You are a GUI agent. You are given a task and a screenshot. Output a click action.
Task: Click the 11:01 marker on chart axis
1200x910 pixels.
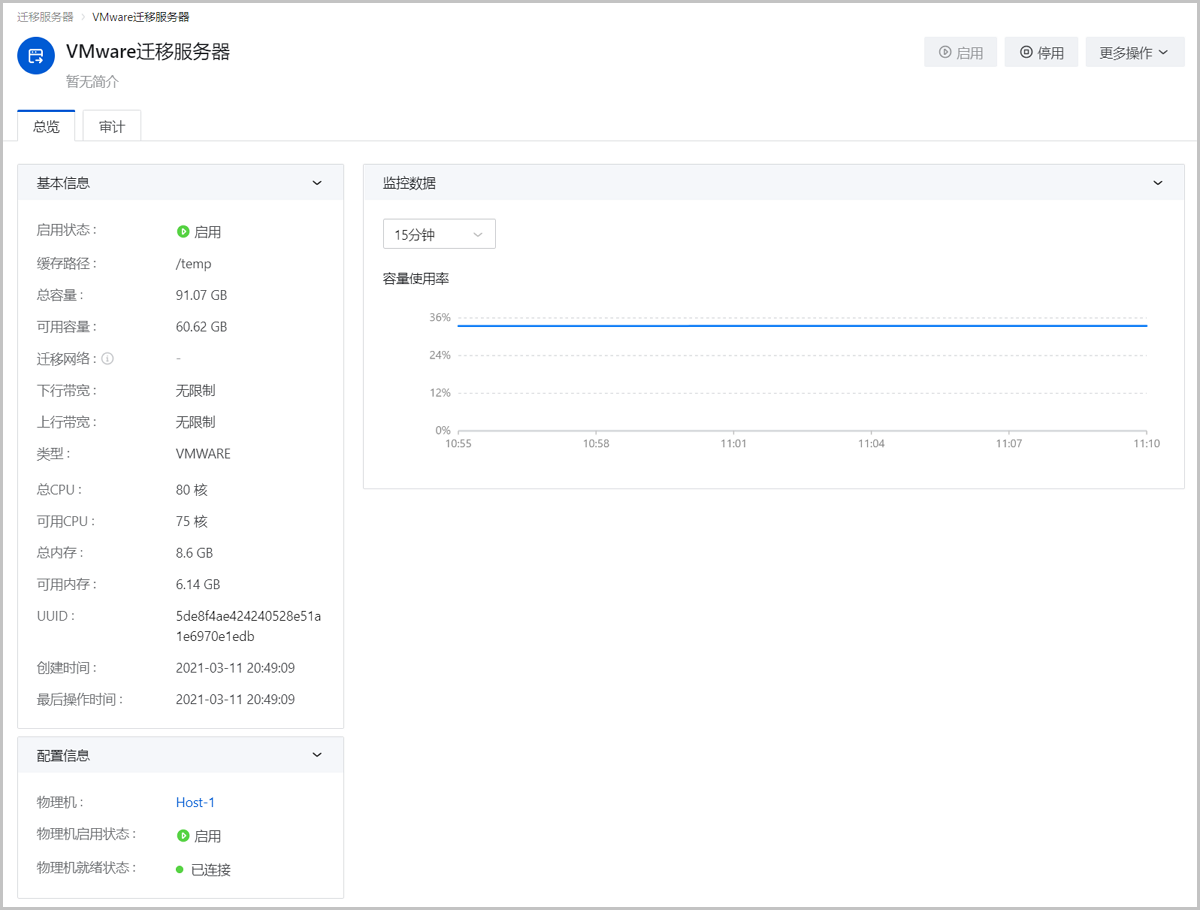click(733, 443)
